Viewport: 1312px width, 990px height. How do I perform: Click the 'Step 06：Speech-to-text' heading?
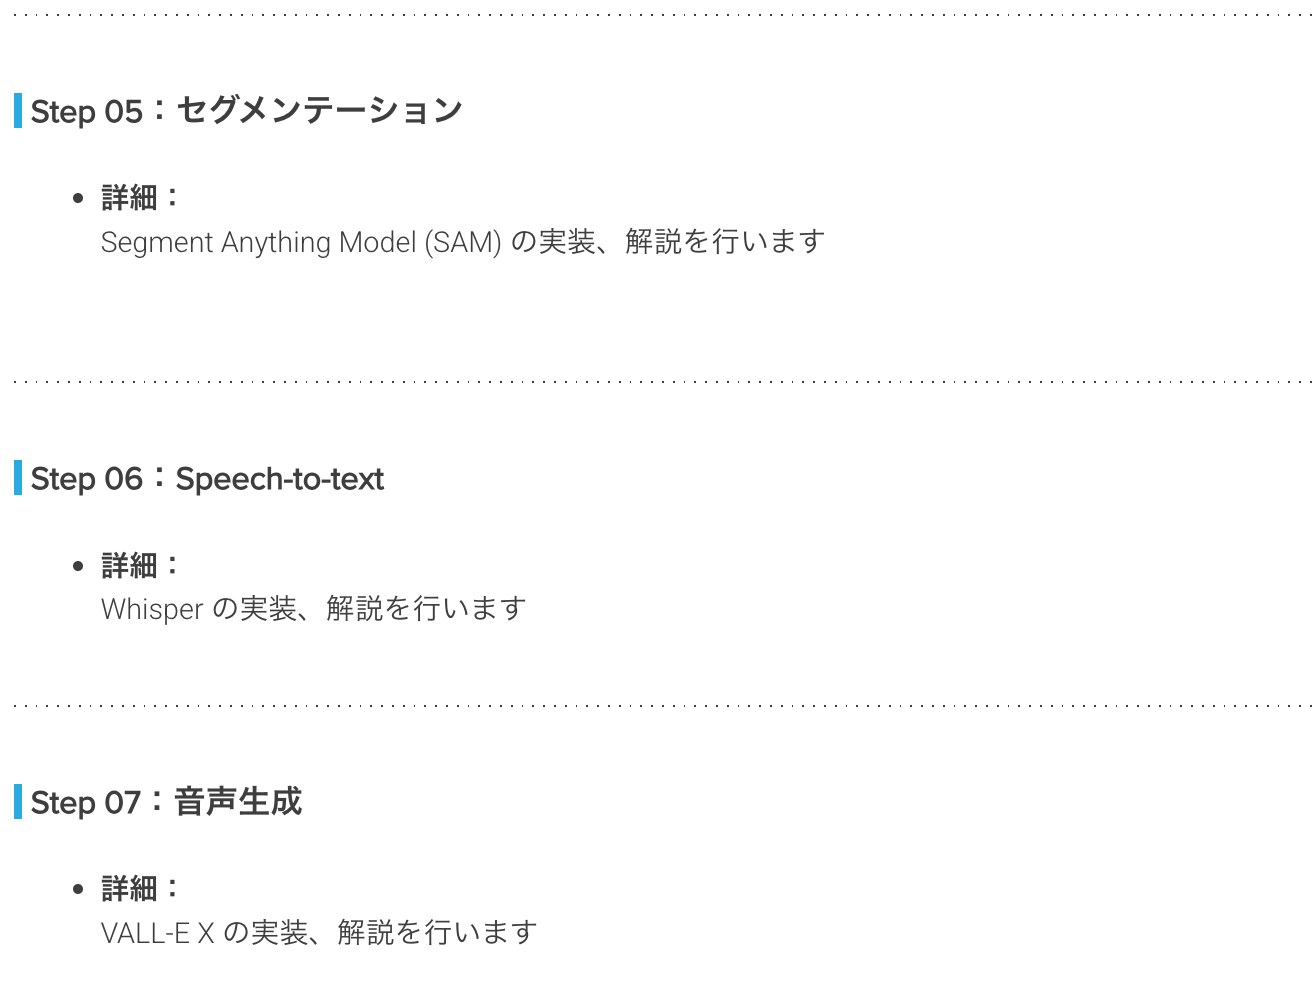click(207, 478)
